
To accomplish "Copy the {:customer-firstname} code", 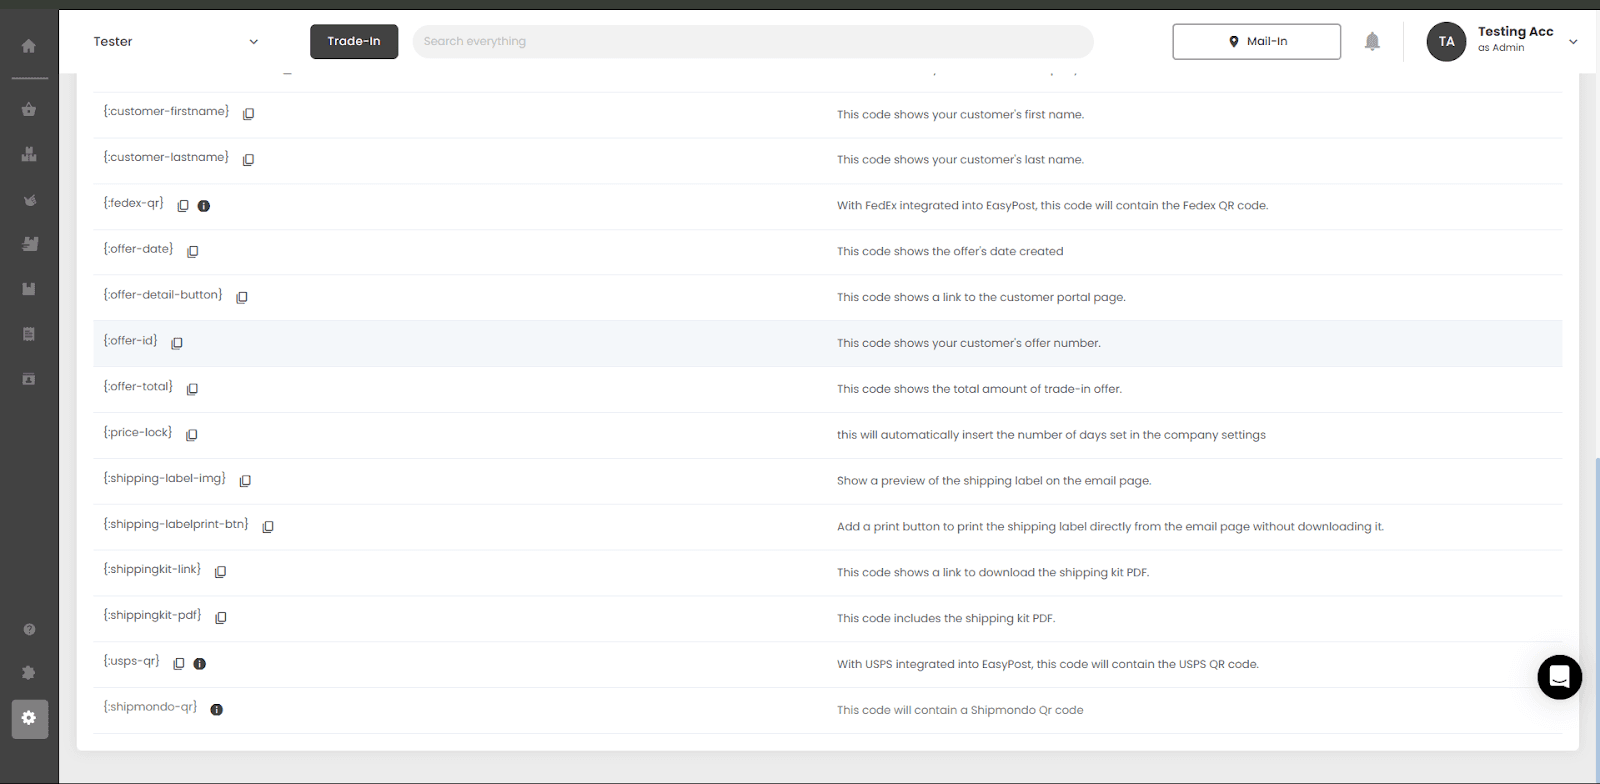I will [x=248, y=114].
